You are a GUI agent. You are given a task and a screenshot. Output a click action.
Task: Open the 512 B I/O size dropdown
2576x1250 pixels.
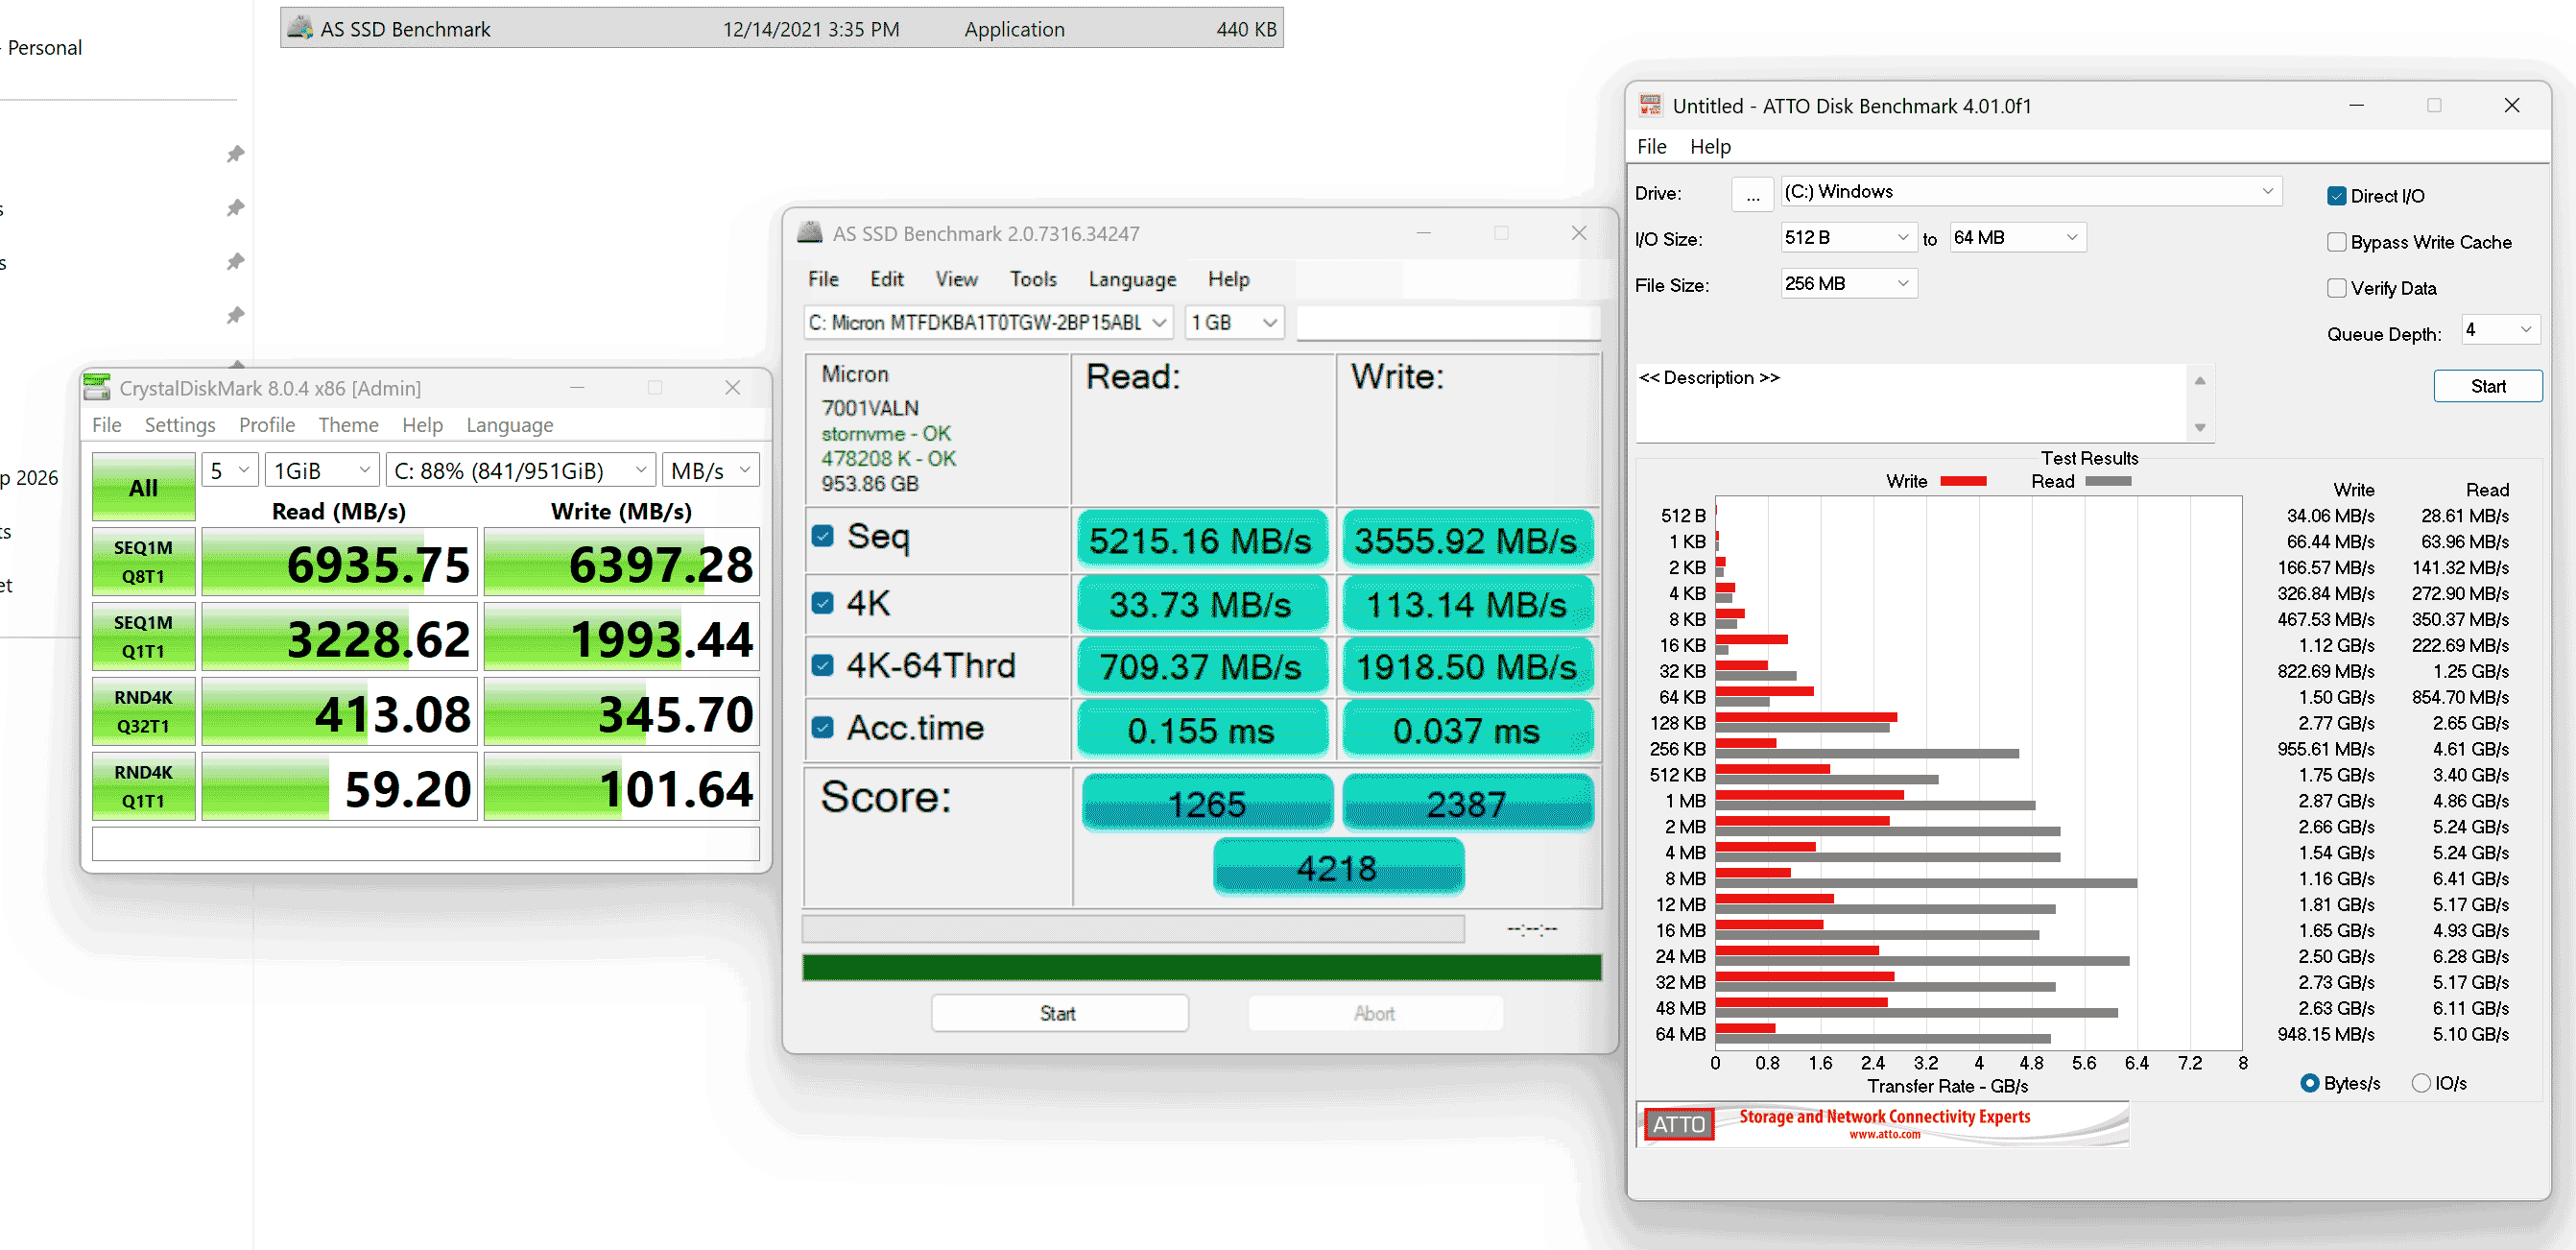click(1848, 237)
